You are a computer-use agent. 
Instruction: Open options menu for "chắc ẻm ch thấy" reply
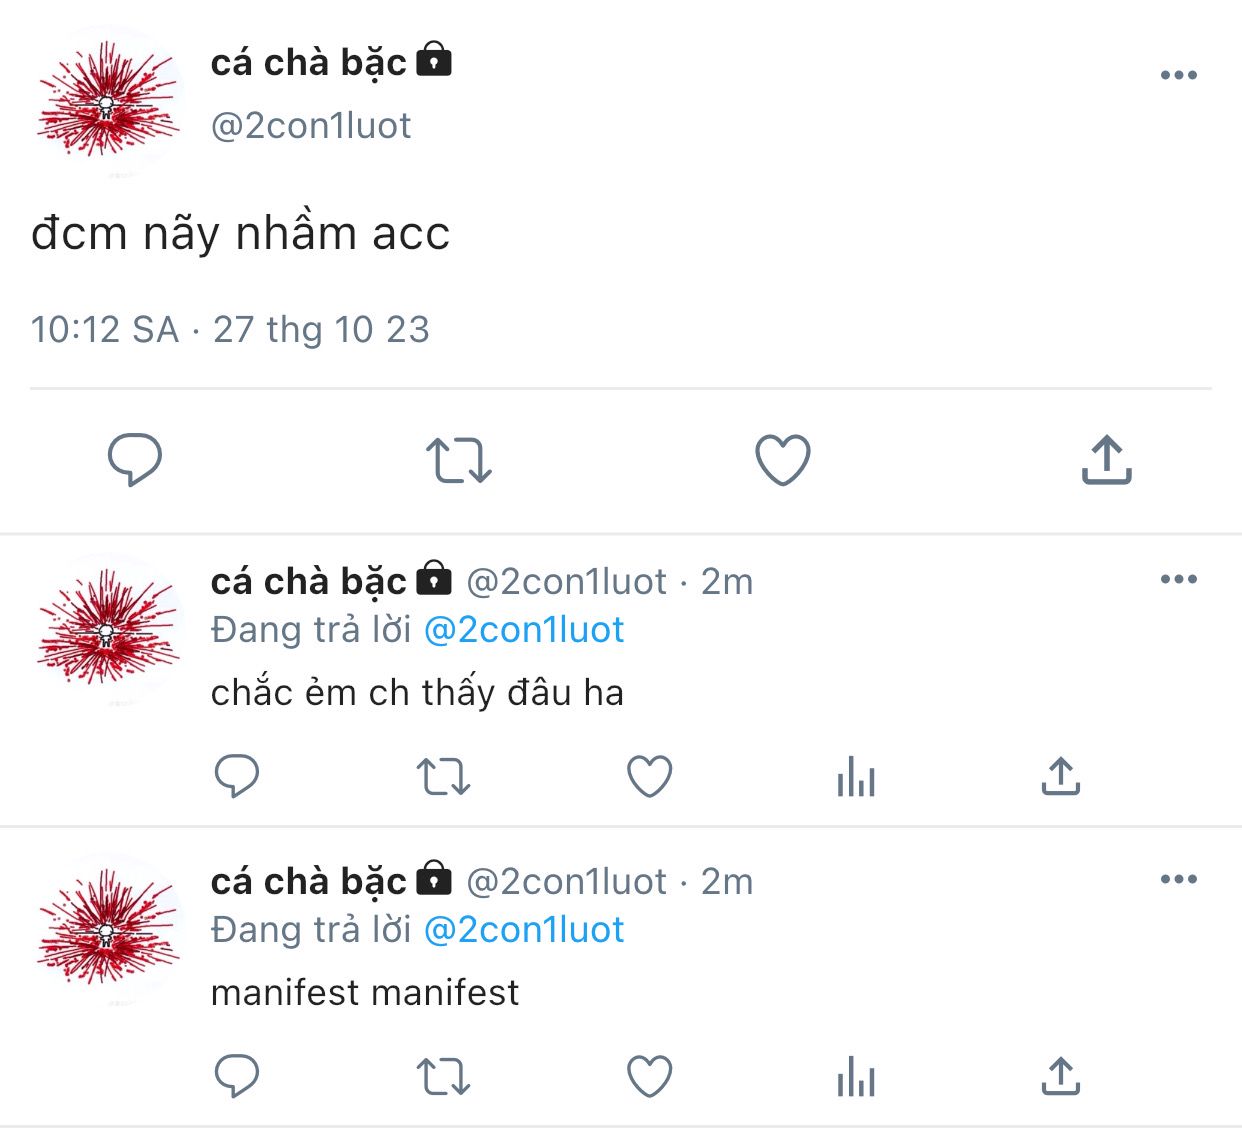[x=1179, y=579]
